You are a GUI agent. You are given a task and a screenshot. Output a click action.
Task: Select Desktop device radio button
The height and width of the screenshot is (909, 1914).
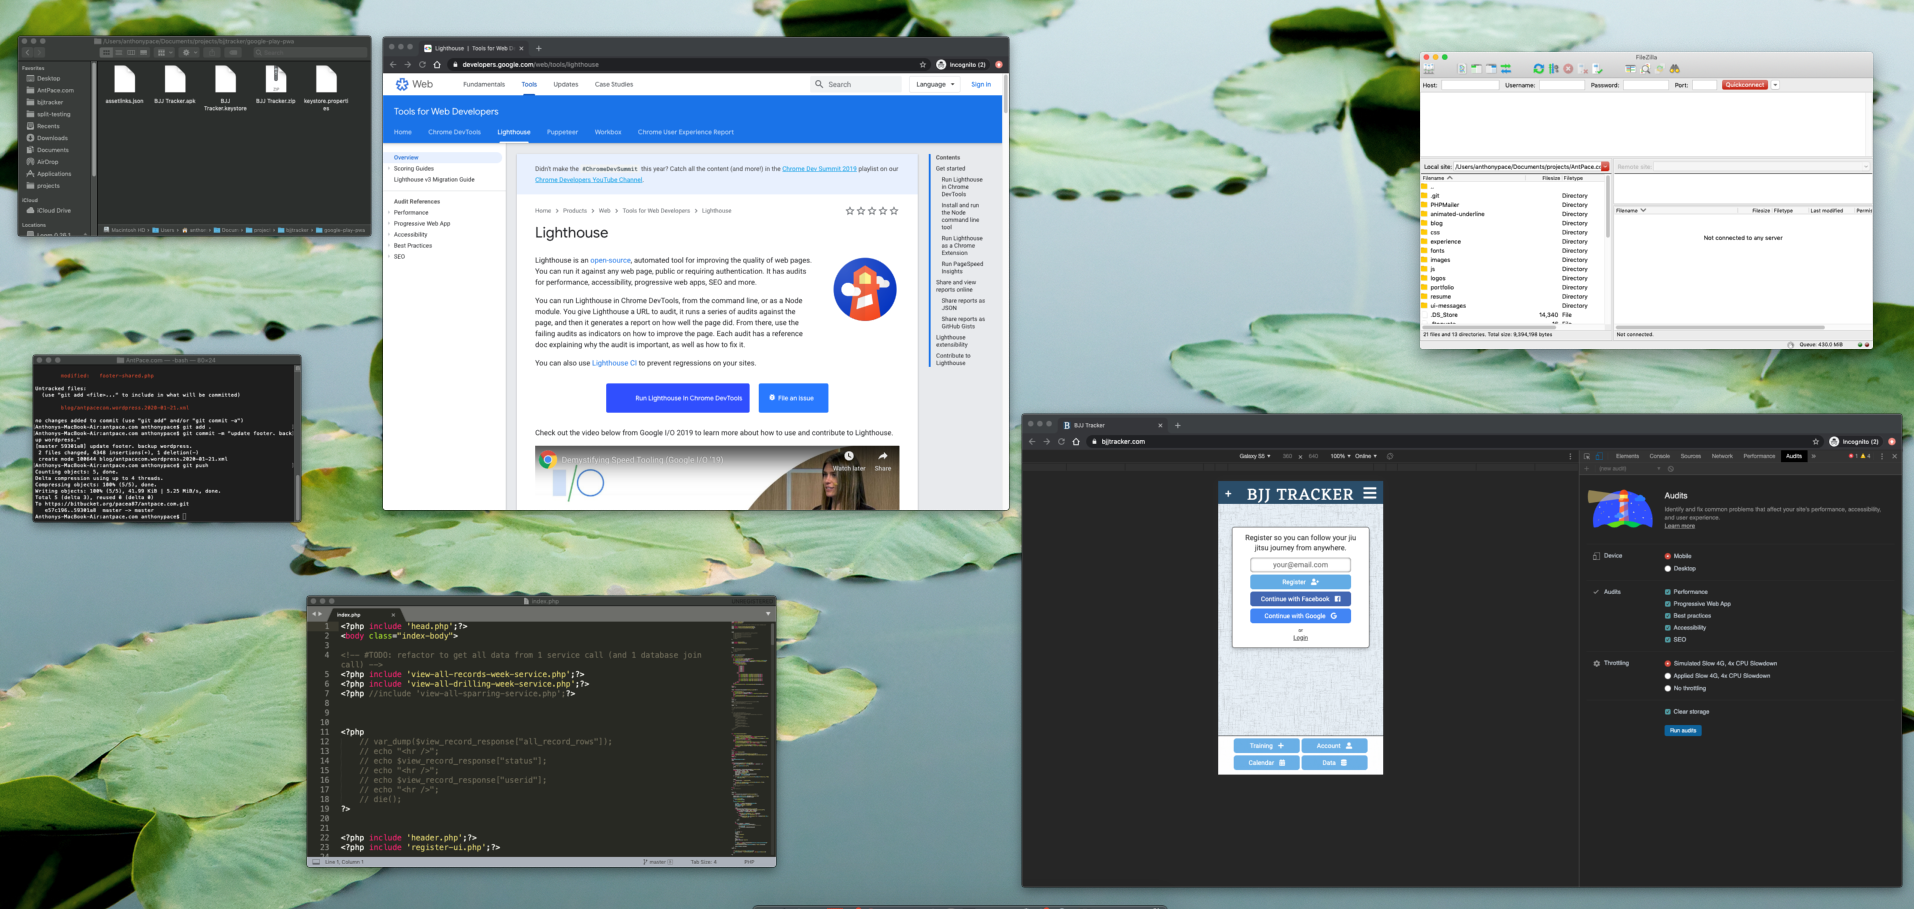point(1668,568)
